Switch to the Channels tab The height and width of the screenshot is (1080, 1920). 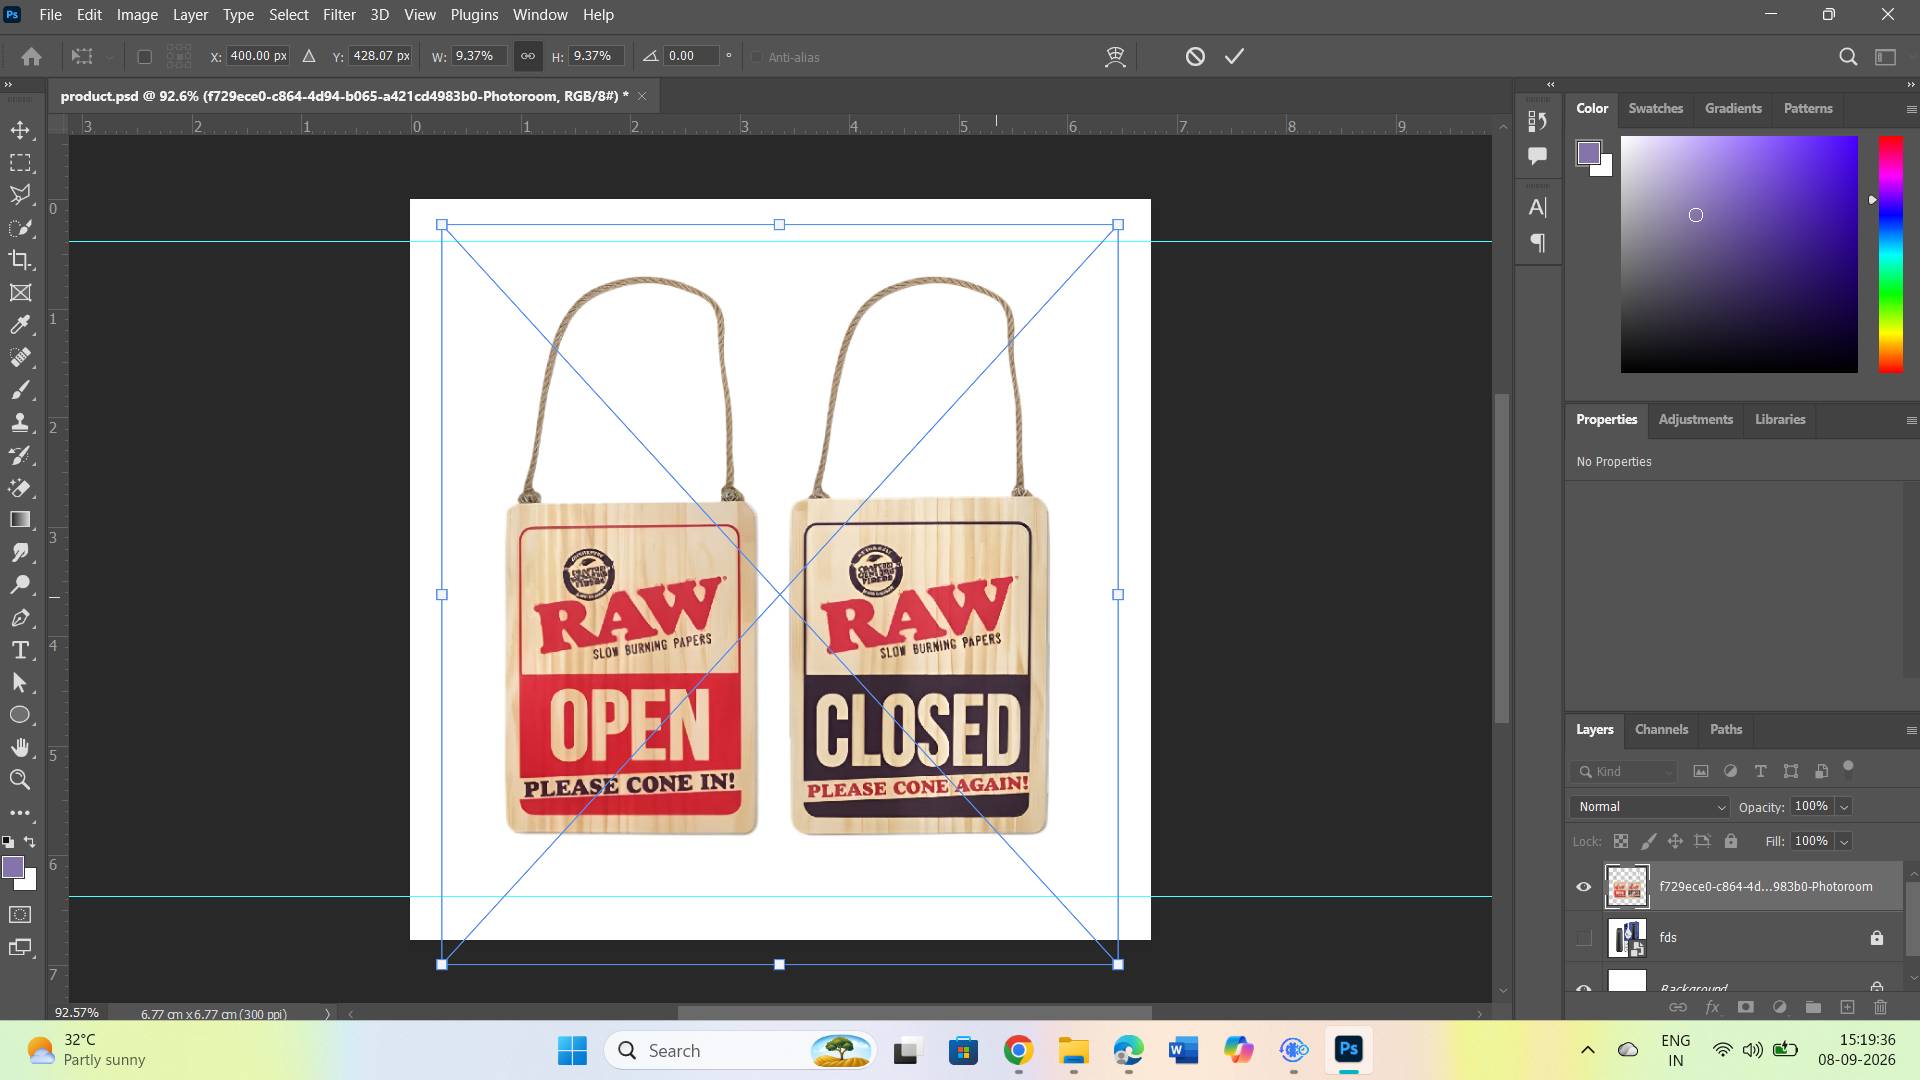(1661, 729)
